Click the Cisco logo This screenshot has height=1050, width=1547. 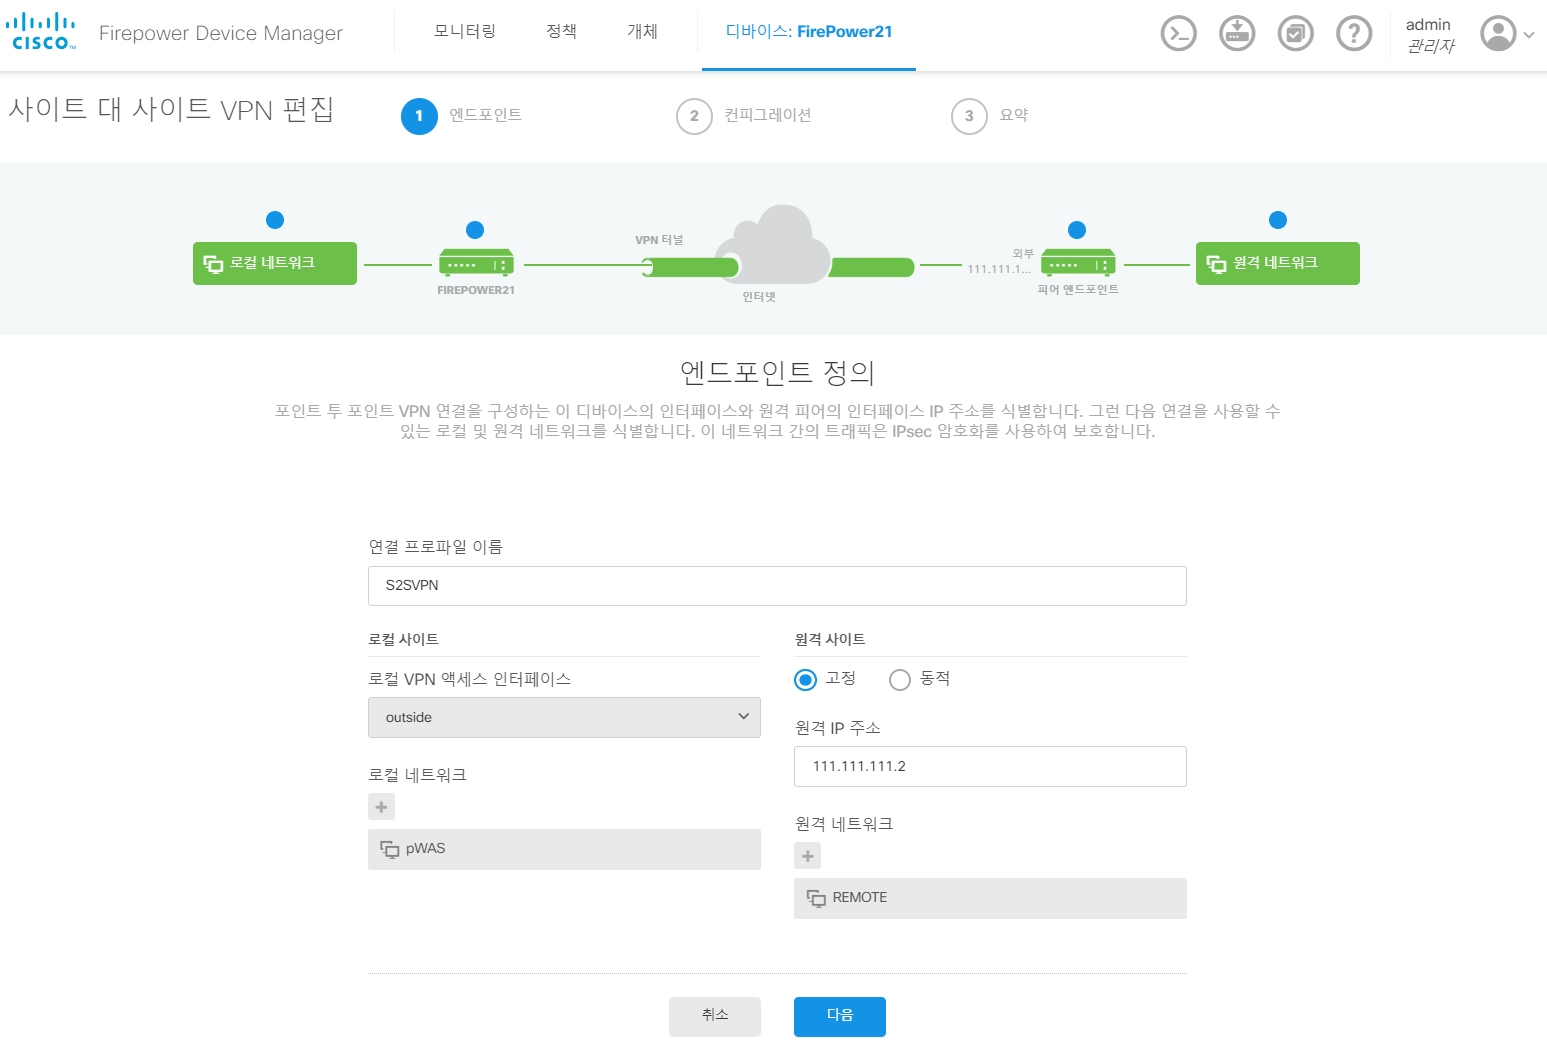tap(41, 32)
